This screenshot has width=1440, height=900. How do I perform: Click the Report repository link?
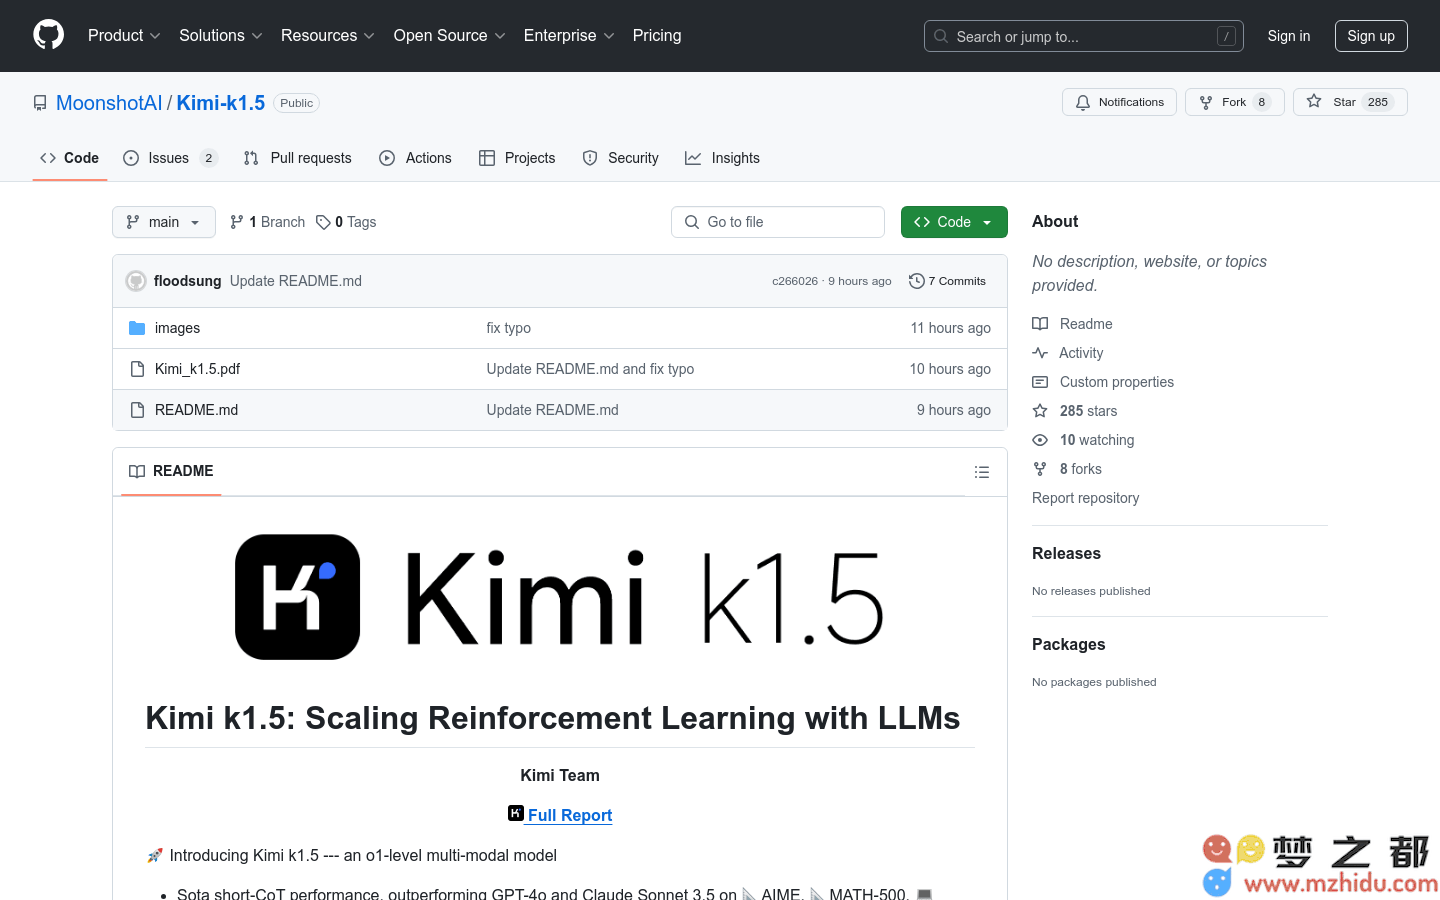pos(1085,498)
